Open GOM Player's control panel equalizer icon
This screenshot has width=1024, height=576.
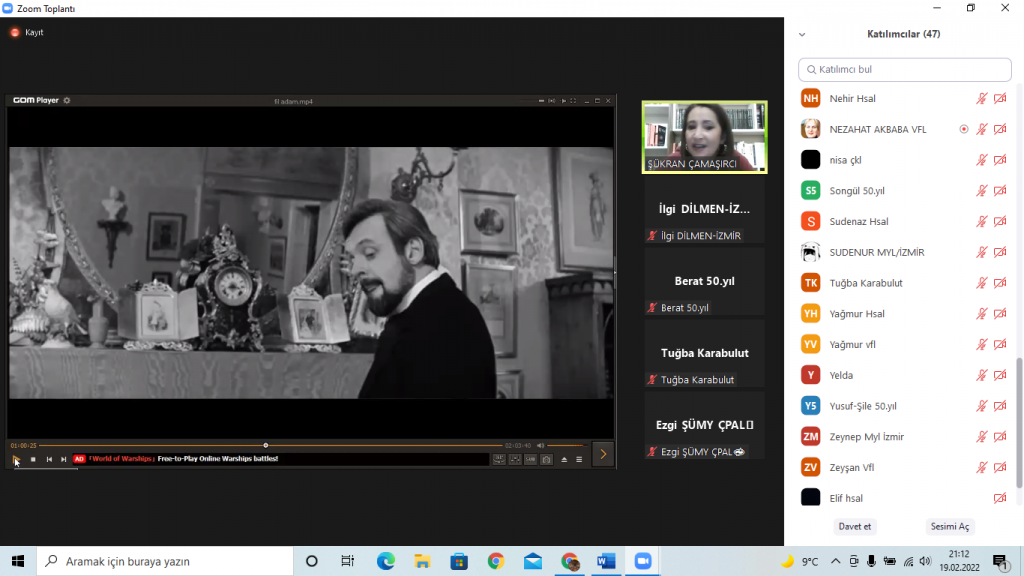coord(515,459)
